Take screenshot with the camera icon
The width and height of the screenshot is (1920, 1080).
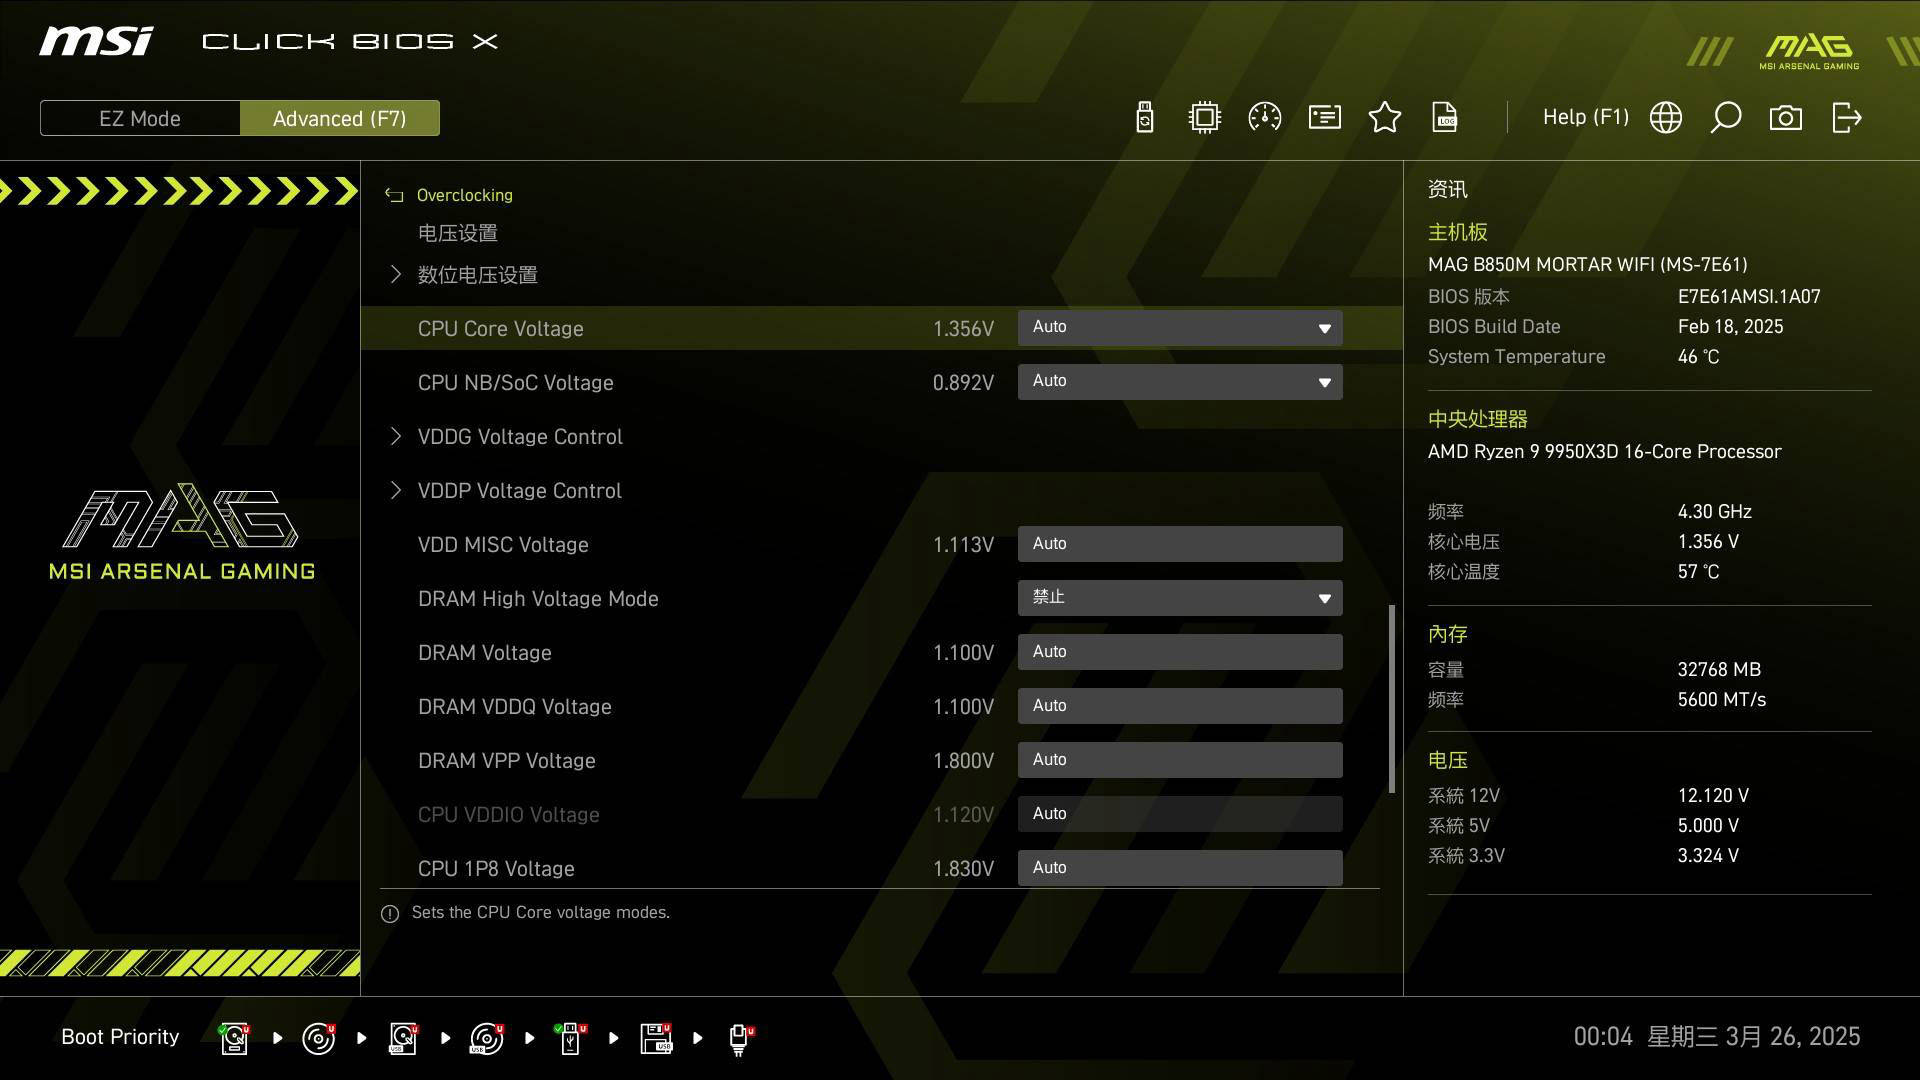(x=1786, y=118)
